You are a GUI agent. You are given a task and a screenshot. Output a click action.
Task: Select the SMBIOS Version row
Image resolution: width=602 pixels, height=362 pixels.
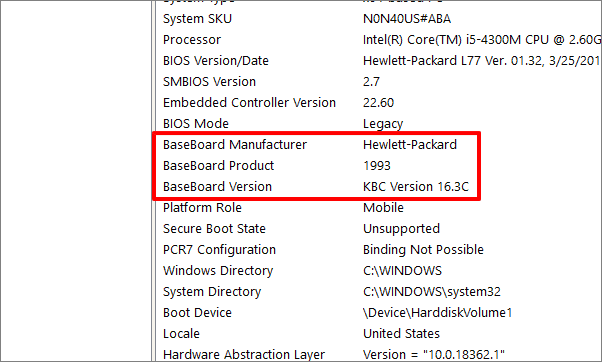tap(379, 82)
